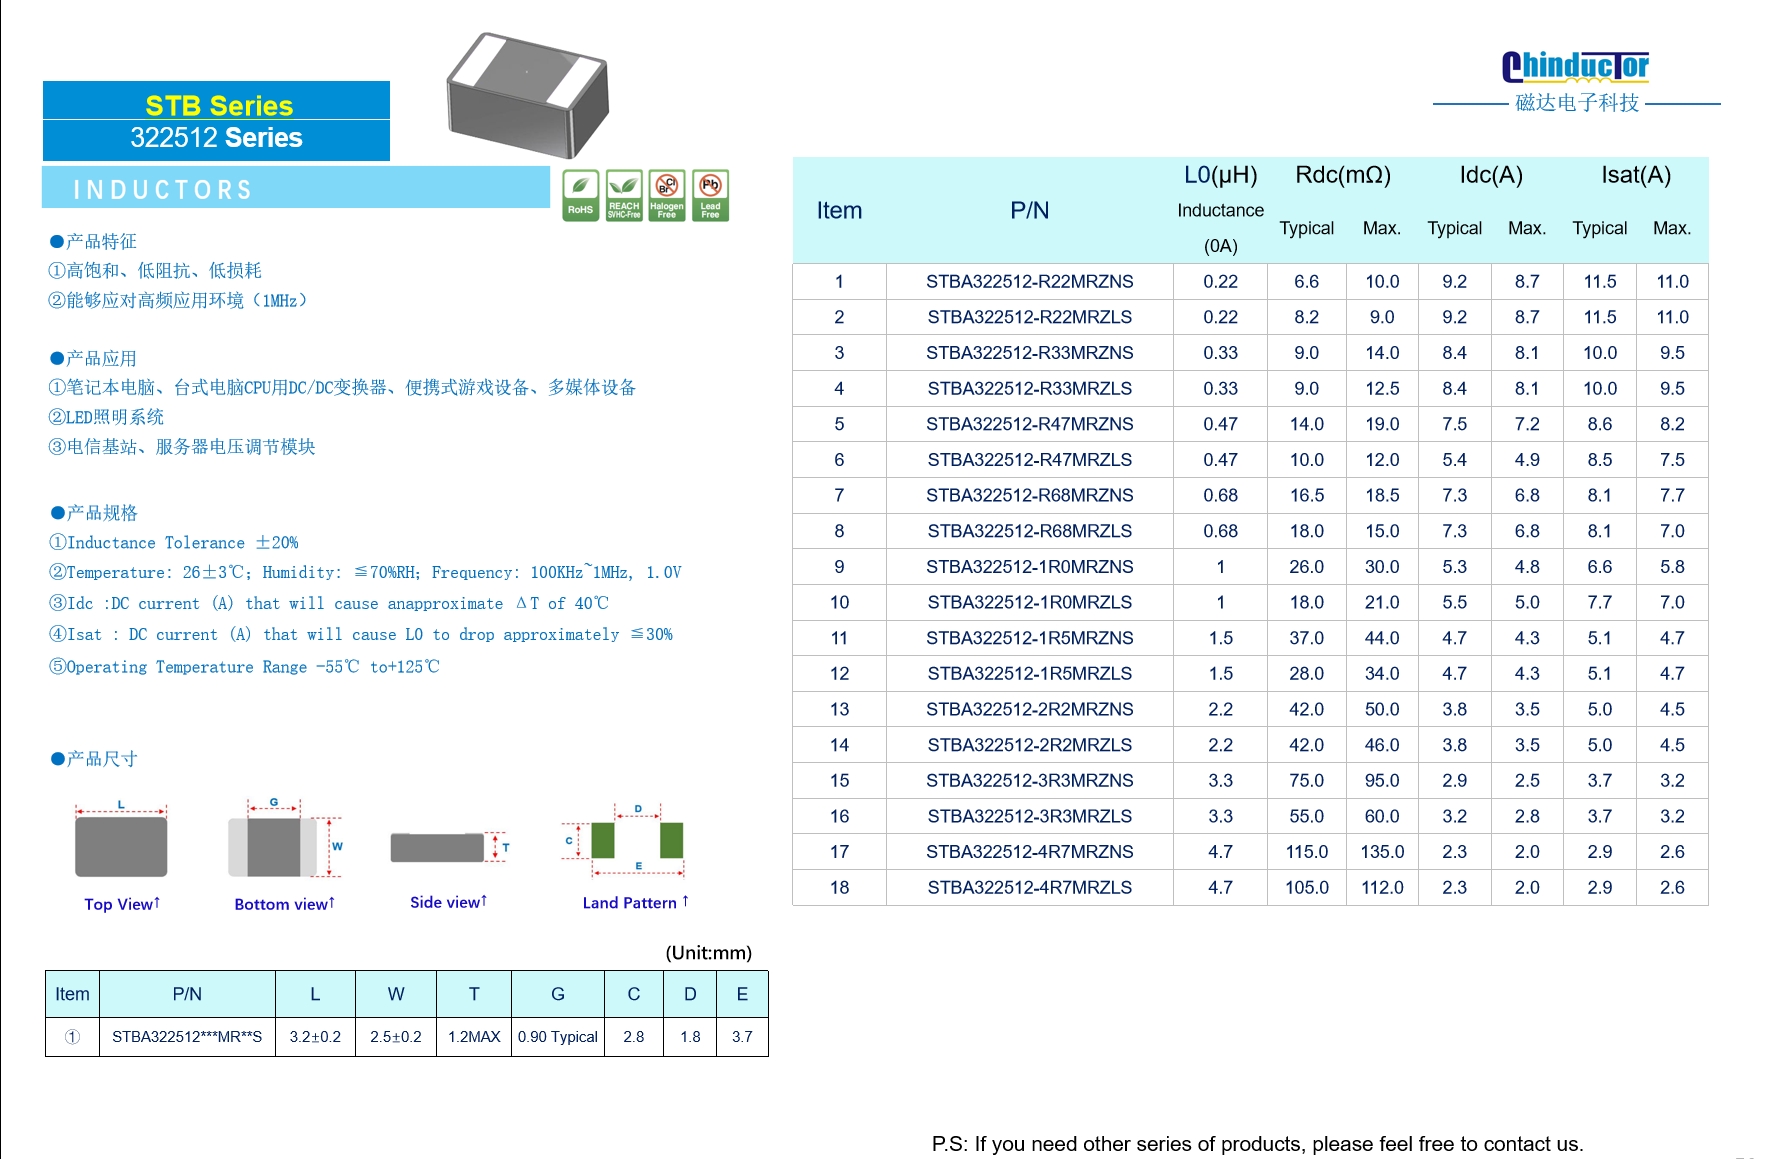Click Rdc typical value 115.0
Viewport: 1769px width, 1159px height.
point(1307,852)
